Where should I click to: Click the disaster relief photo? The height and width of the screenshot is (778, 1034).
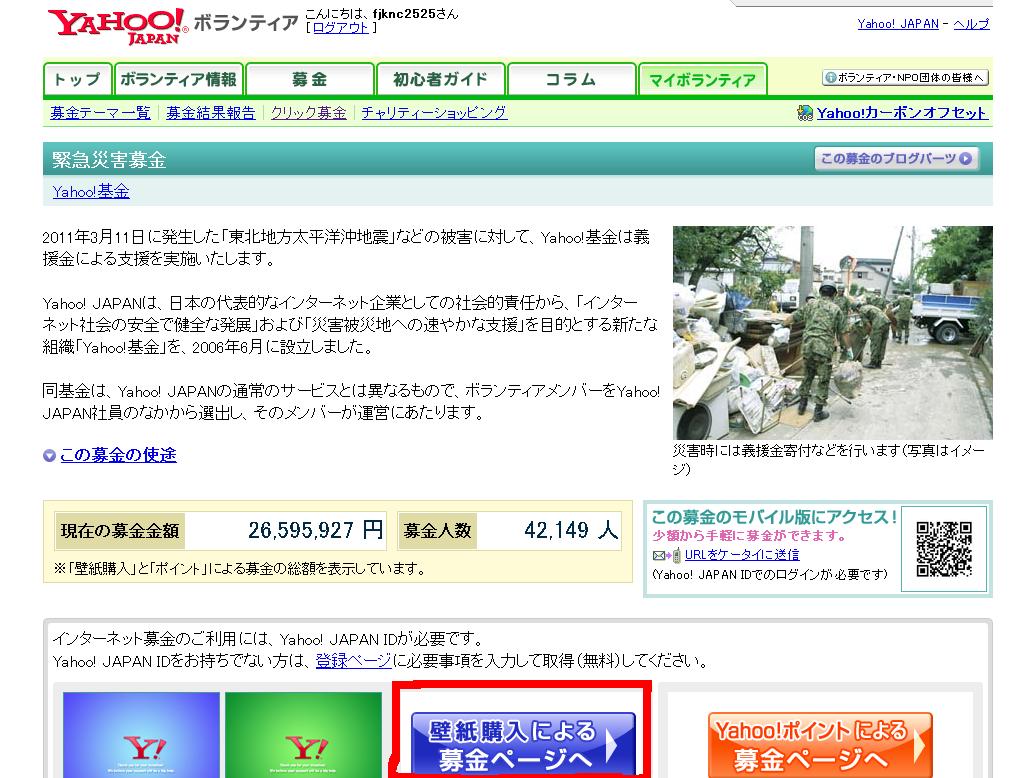click(x=832, y=333)
